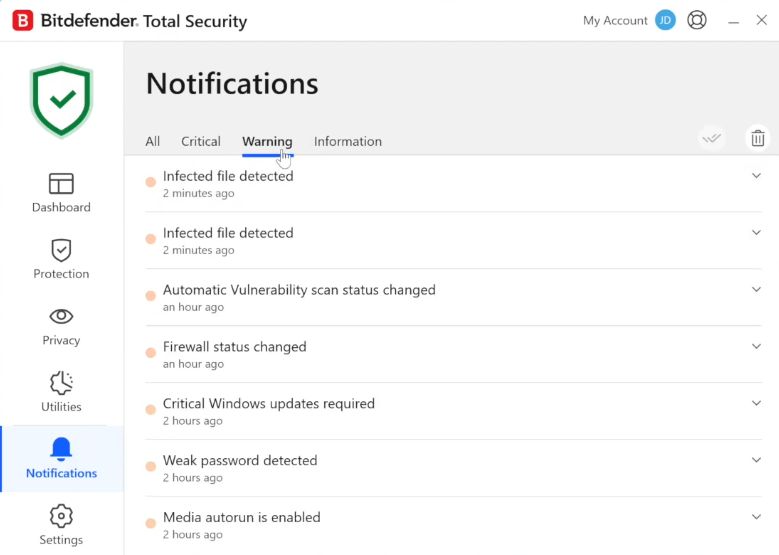Screen dimensions: 779x555
Task: Expand Critical Windows updates required entry
Action: click(756, 404)
